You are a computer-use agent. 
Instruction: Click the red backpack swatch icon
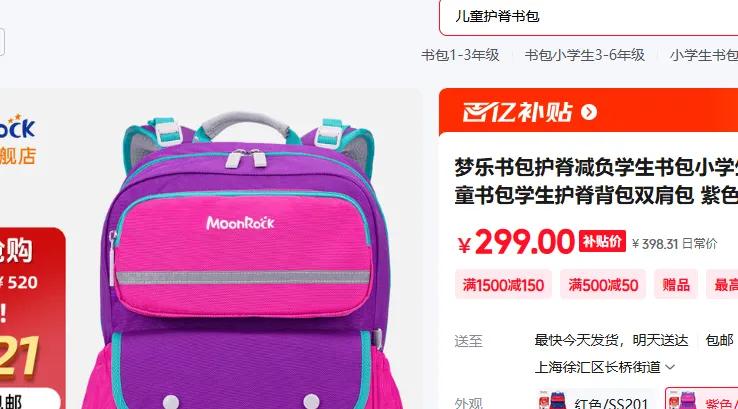(552, 401)
